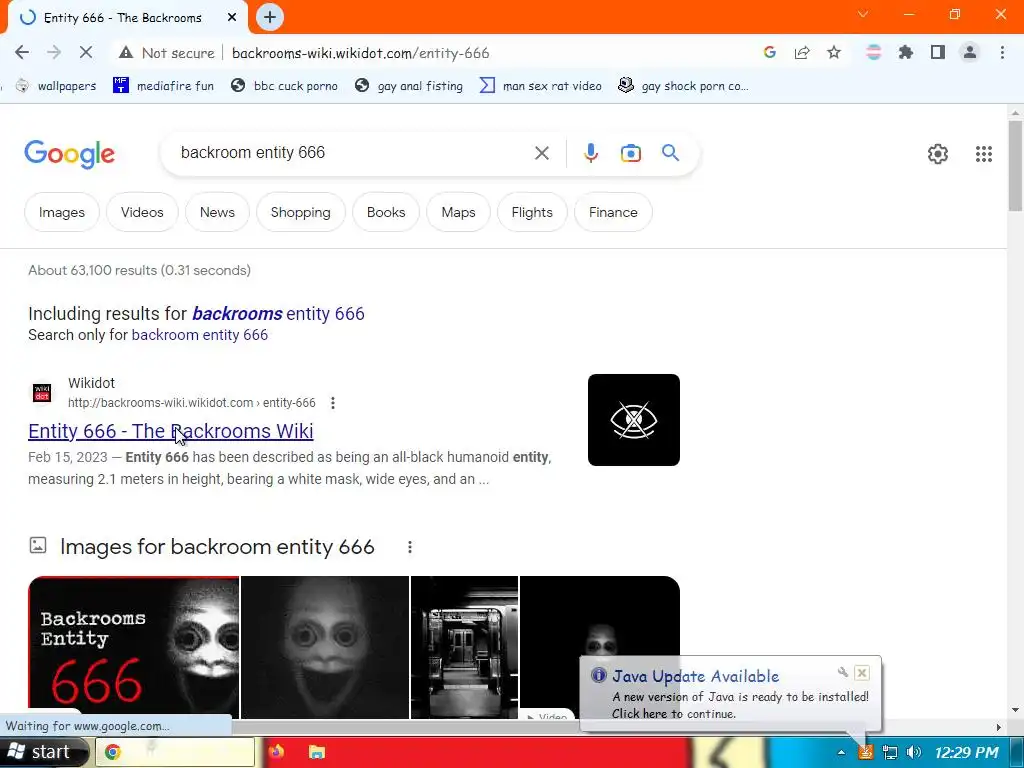Open the Chrome three-dot menu
Image resolution: width=1024 pixels, height=768 pixels.
pos(1002,53)
